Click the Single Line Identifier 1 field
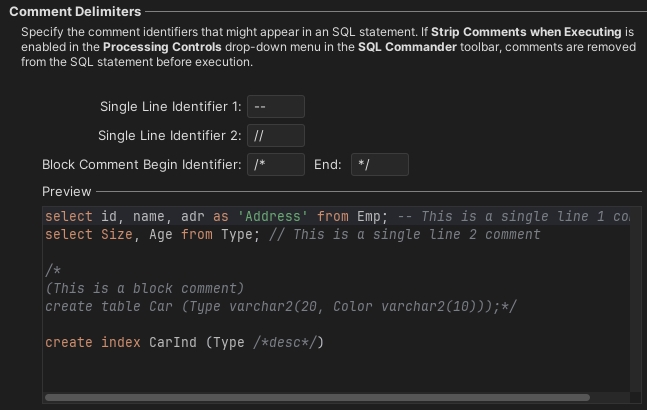Screen dimensions: 647x410 point(275,107)
